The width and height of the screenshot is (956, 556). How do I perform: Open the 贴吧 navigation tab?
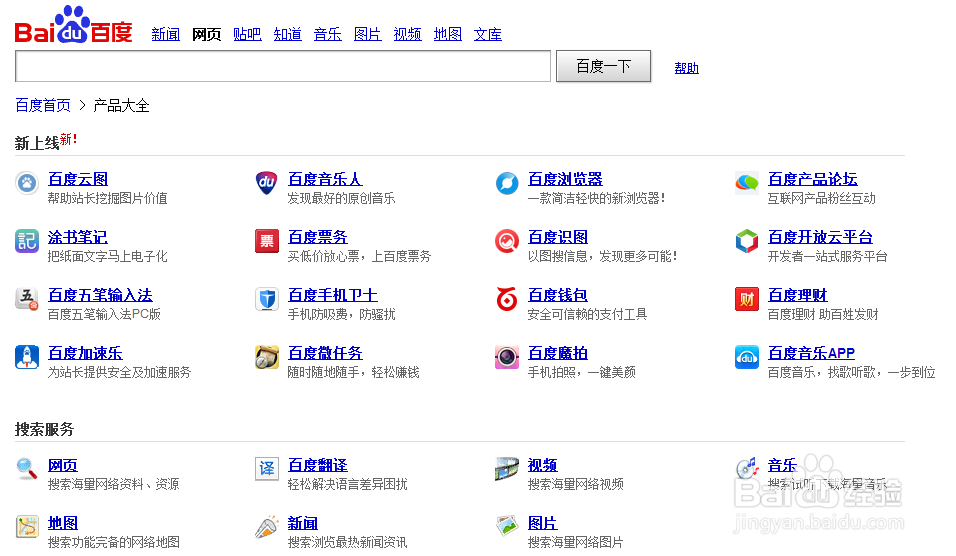(x=247, y=34)
